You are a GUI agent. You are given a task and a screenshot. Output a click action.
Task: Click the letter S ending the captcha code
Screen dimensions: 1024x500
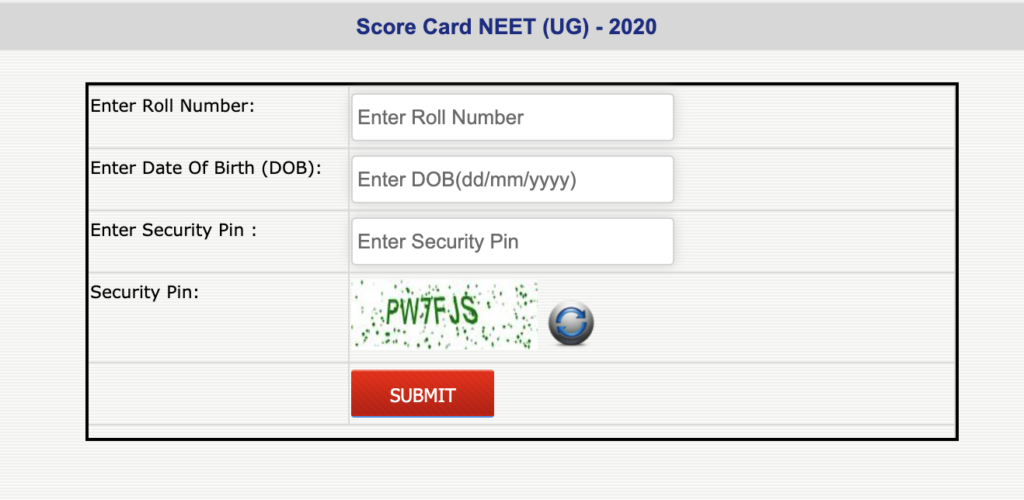pos(470,311)
